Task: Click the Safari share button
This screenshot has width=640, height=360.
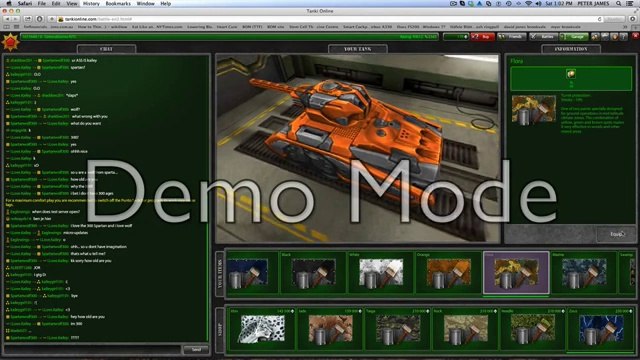Action: pyautogui.click(x=28, y=19)
